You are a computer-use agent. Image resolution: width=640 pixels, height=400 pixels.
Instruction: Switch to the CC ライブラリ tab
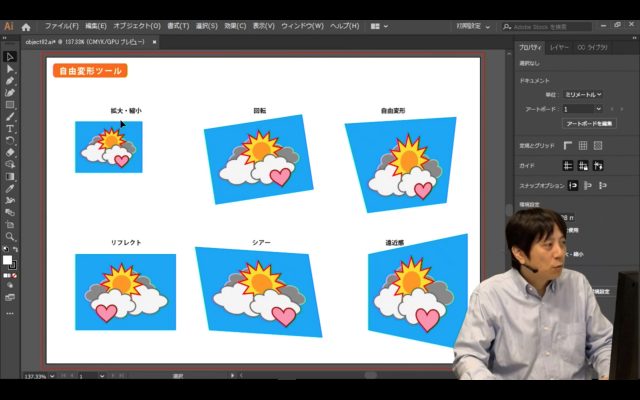tap(592, 48)
